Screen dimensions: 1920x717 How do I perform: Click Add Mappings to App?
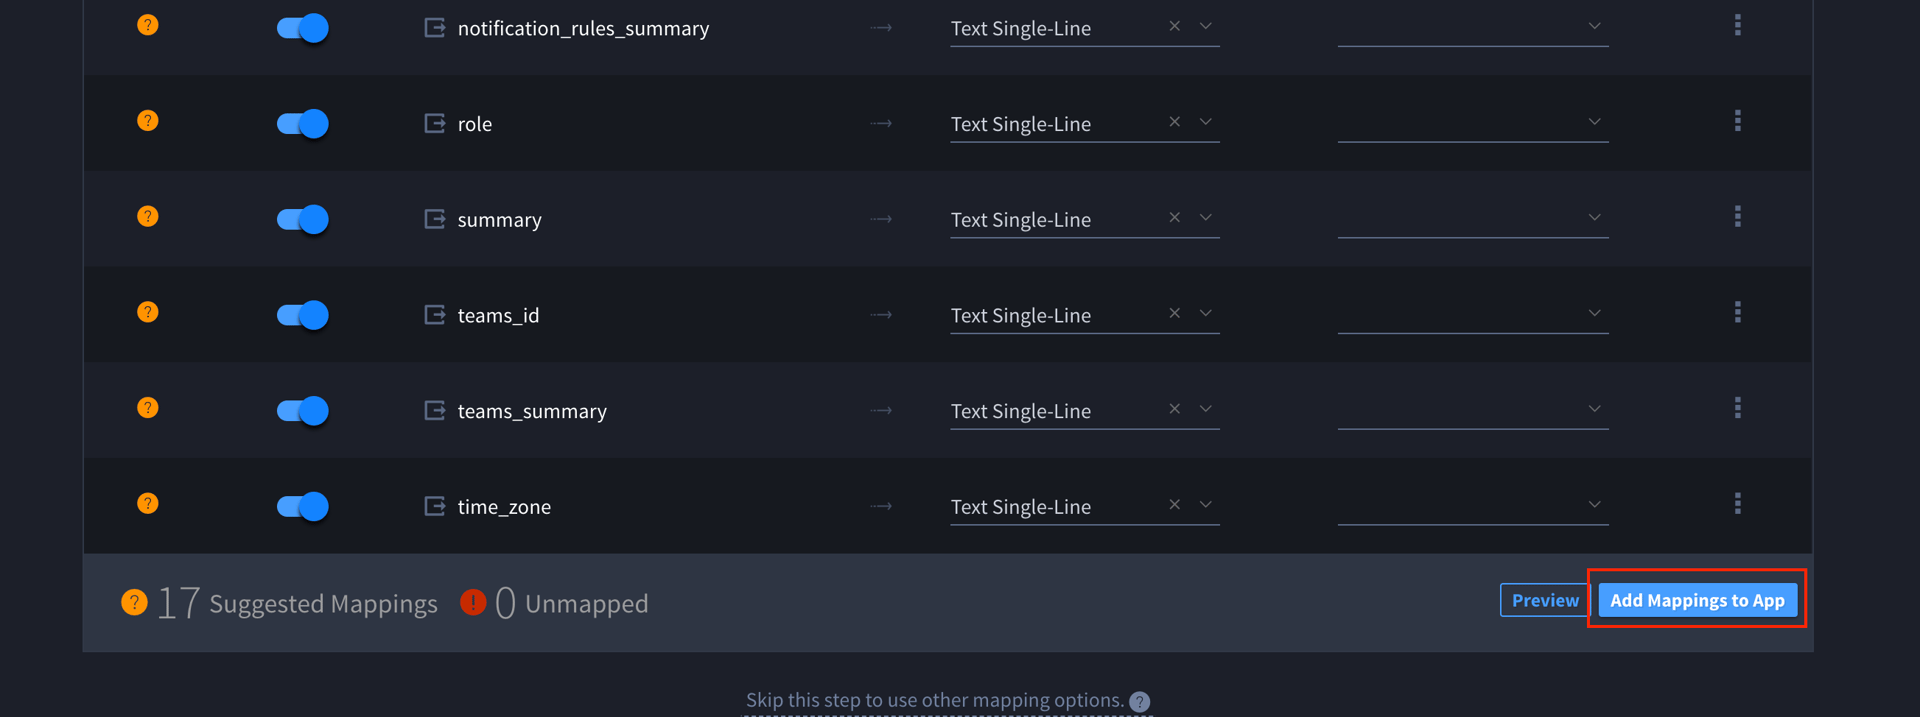click(1696, 600)
